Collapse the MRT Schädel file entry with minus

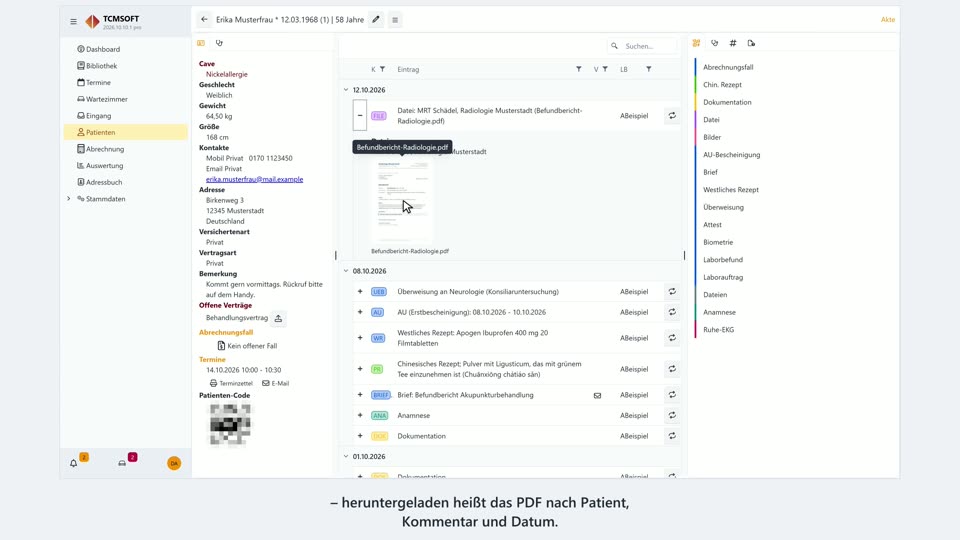(360, 116)
